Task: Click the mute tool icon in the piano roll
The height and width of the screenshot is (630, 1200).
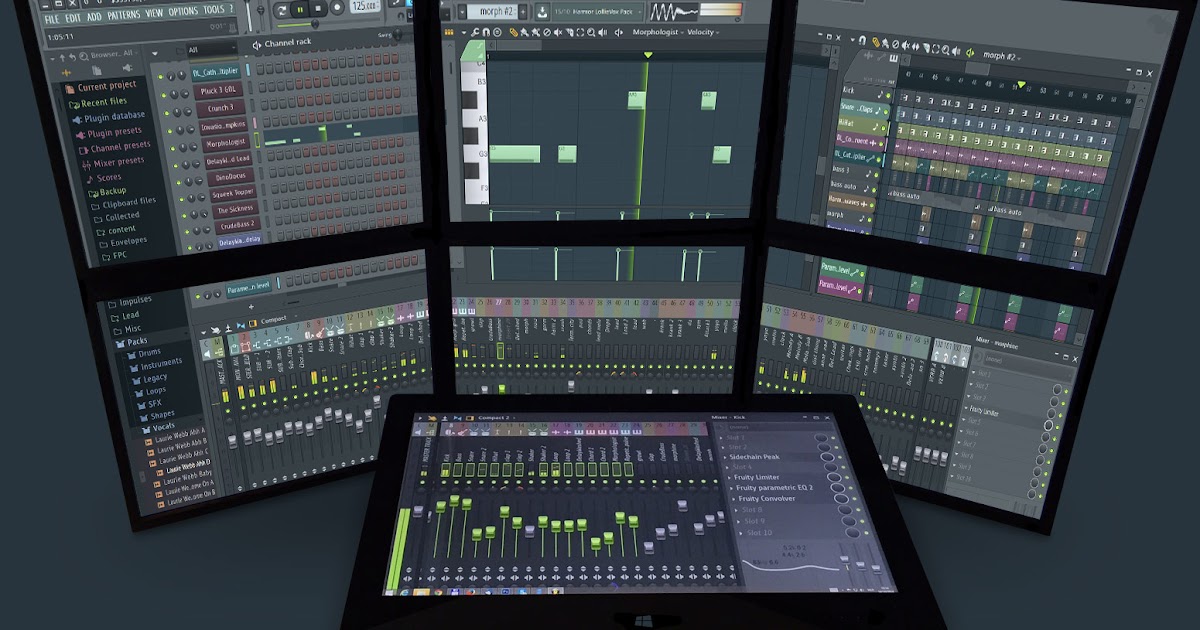Action: pyautogui.click(x=558, y=32)
